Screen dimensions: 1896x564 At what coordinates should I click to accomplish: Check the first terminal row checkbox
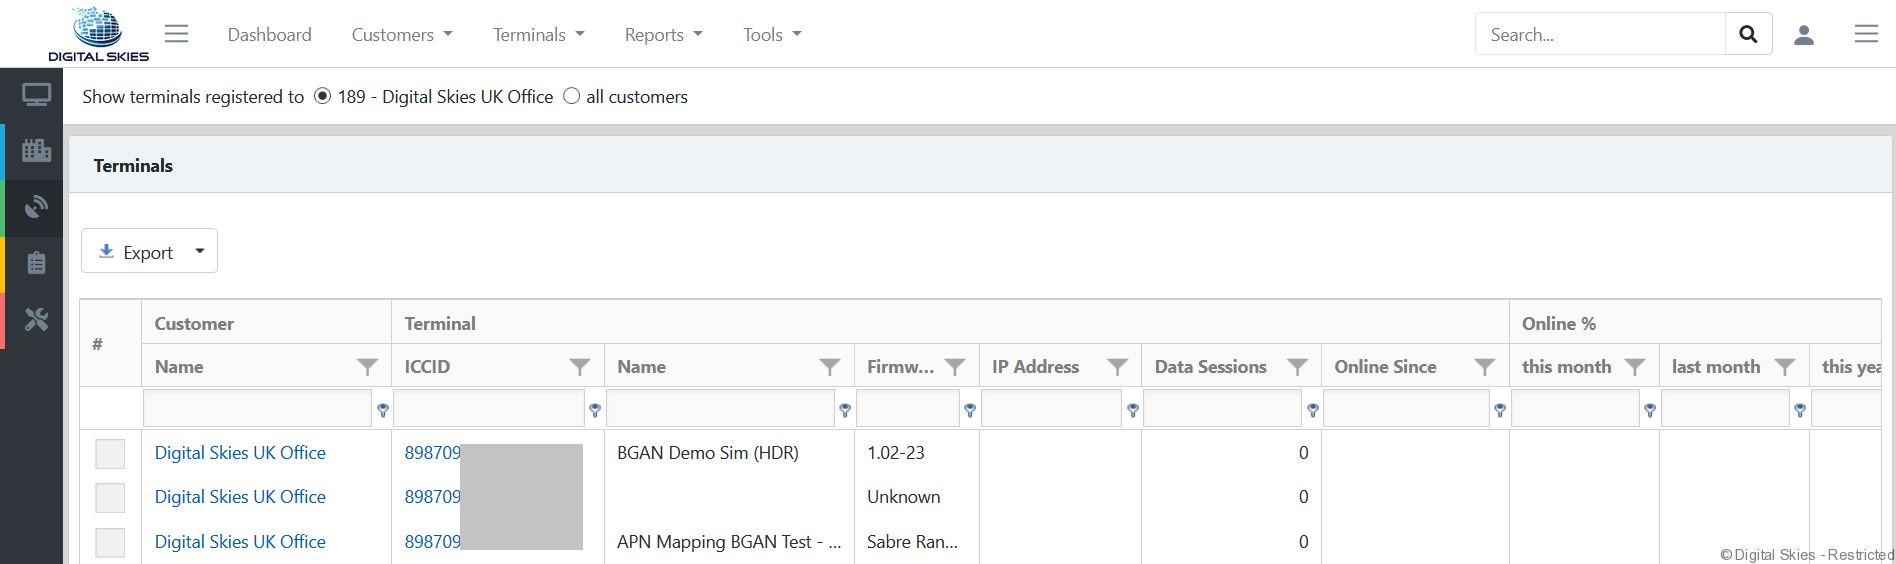coord(110,454)
